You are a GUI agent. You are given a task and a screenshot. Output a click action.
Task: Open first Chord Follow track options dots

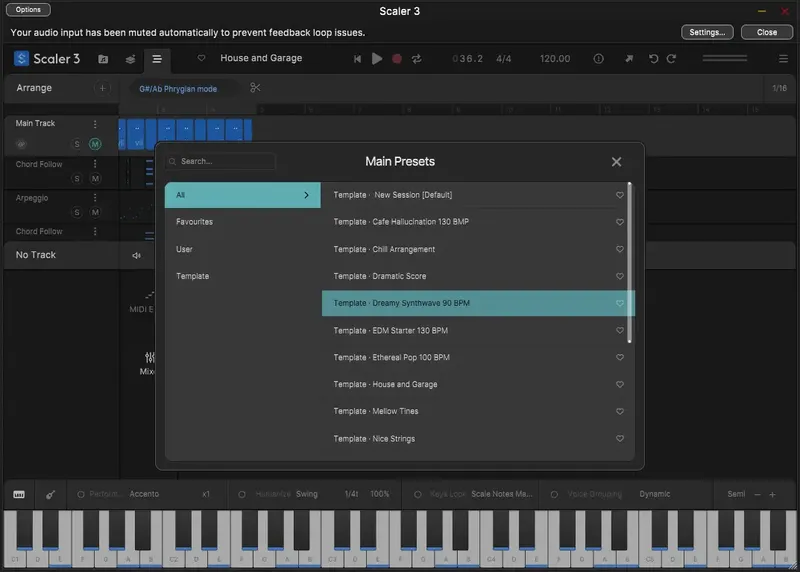click(x=95, y=164)
